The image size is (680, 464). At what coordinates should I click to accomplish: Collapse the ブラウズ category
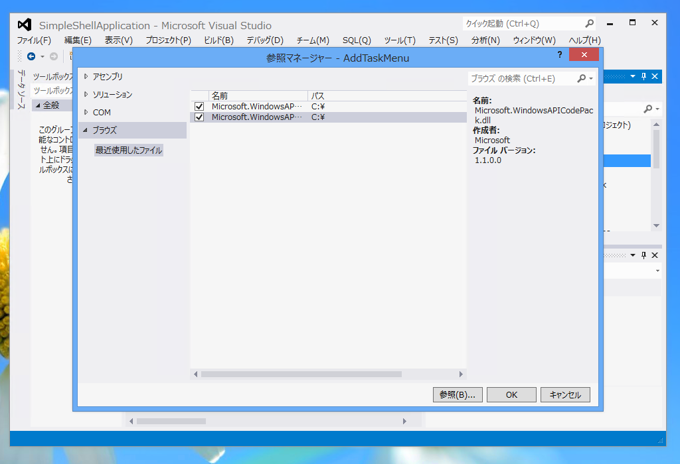tap(85, 130)
